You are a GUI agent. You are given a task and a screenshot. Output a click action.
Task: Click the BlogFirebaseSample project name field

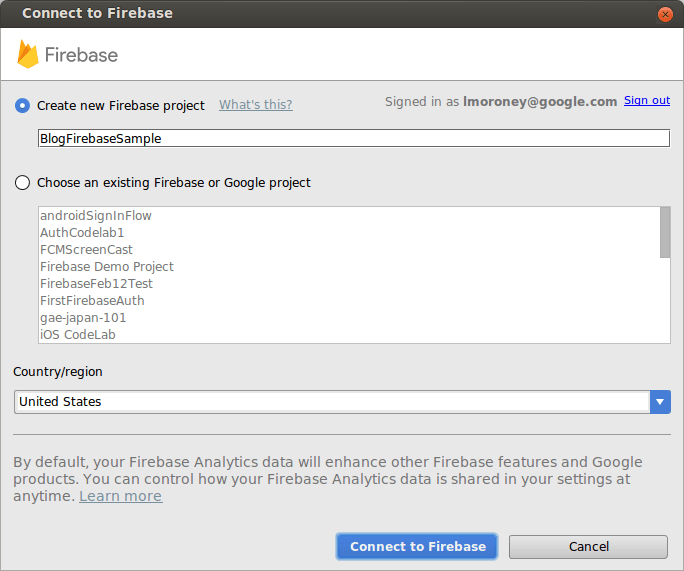pyautogui.click(x=352, y=139)
